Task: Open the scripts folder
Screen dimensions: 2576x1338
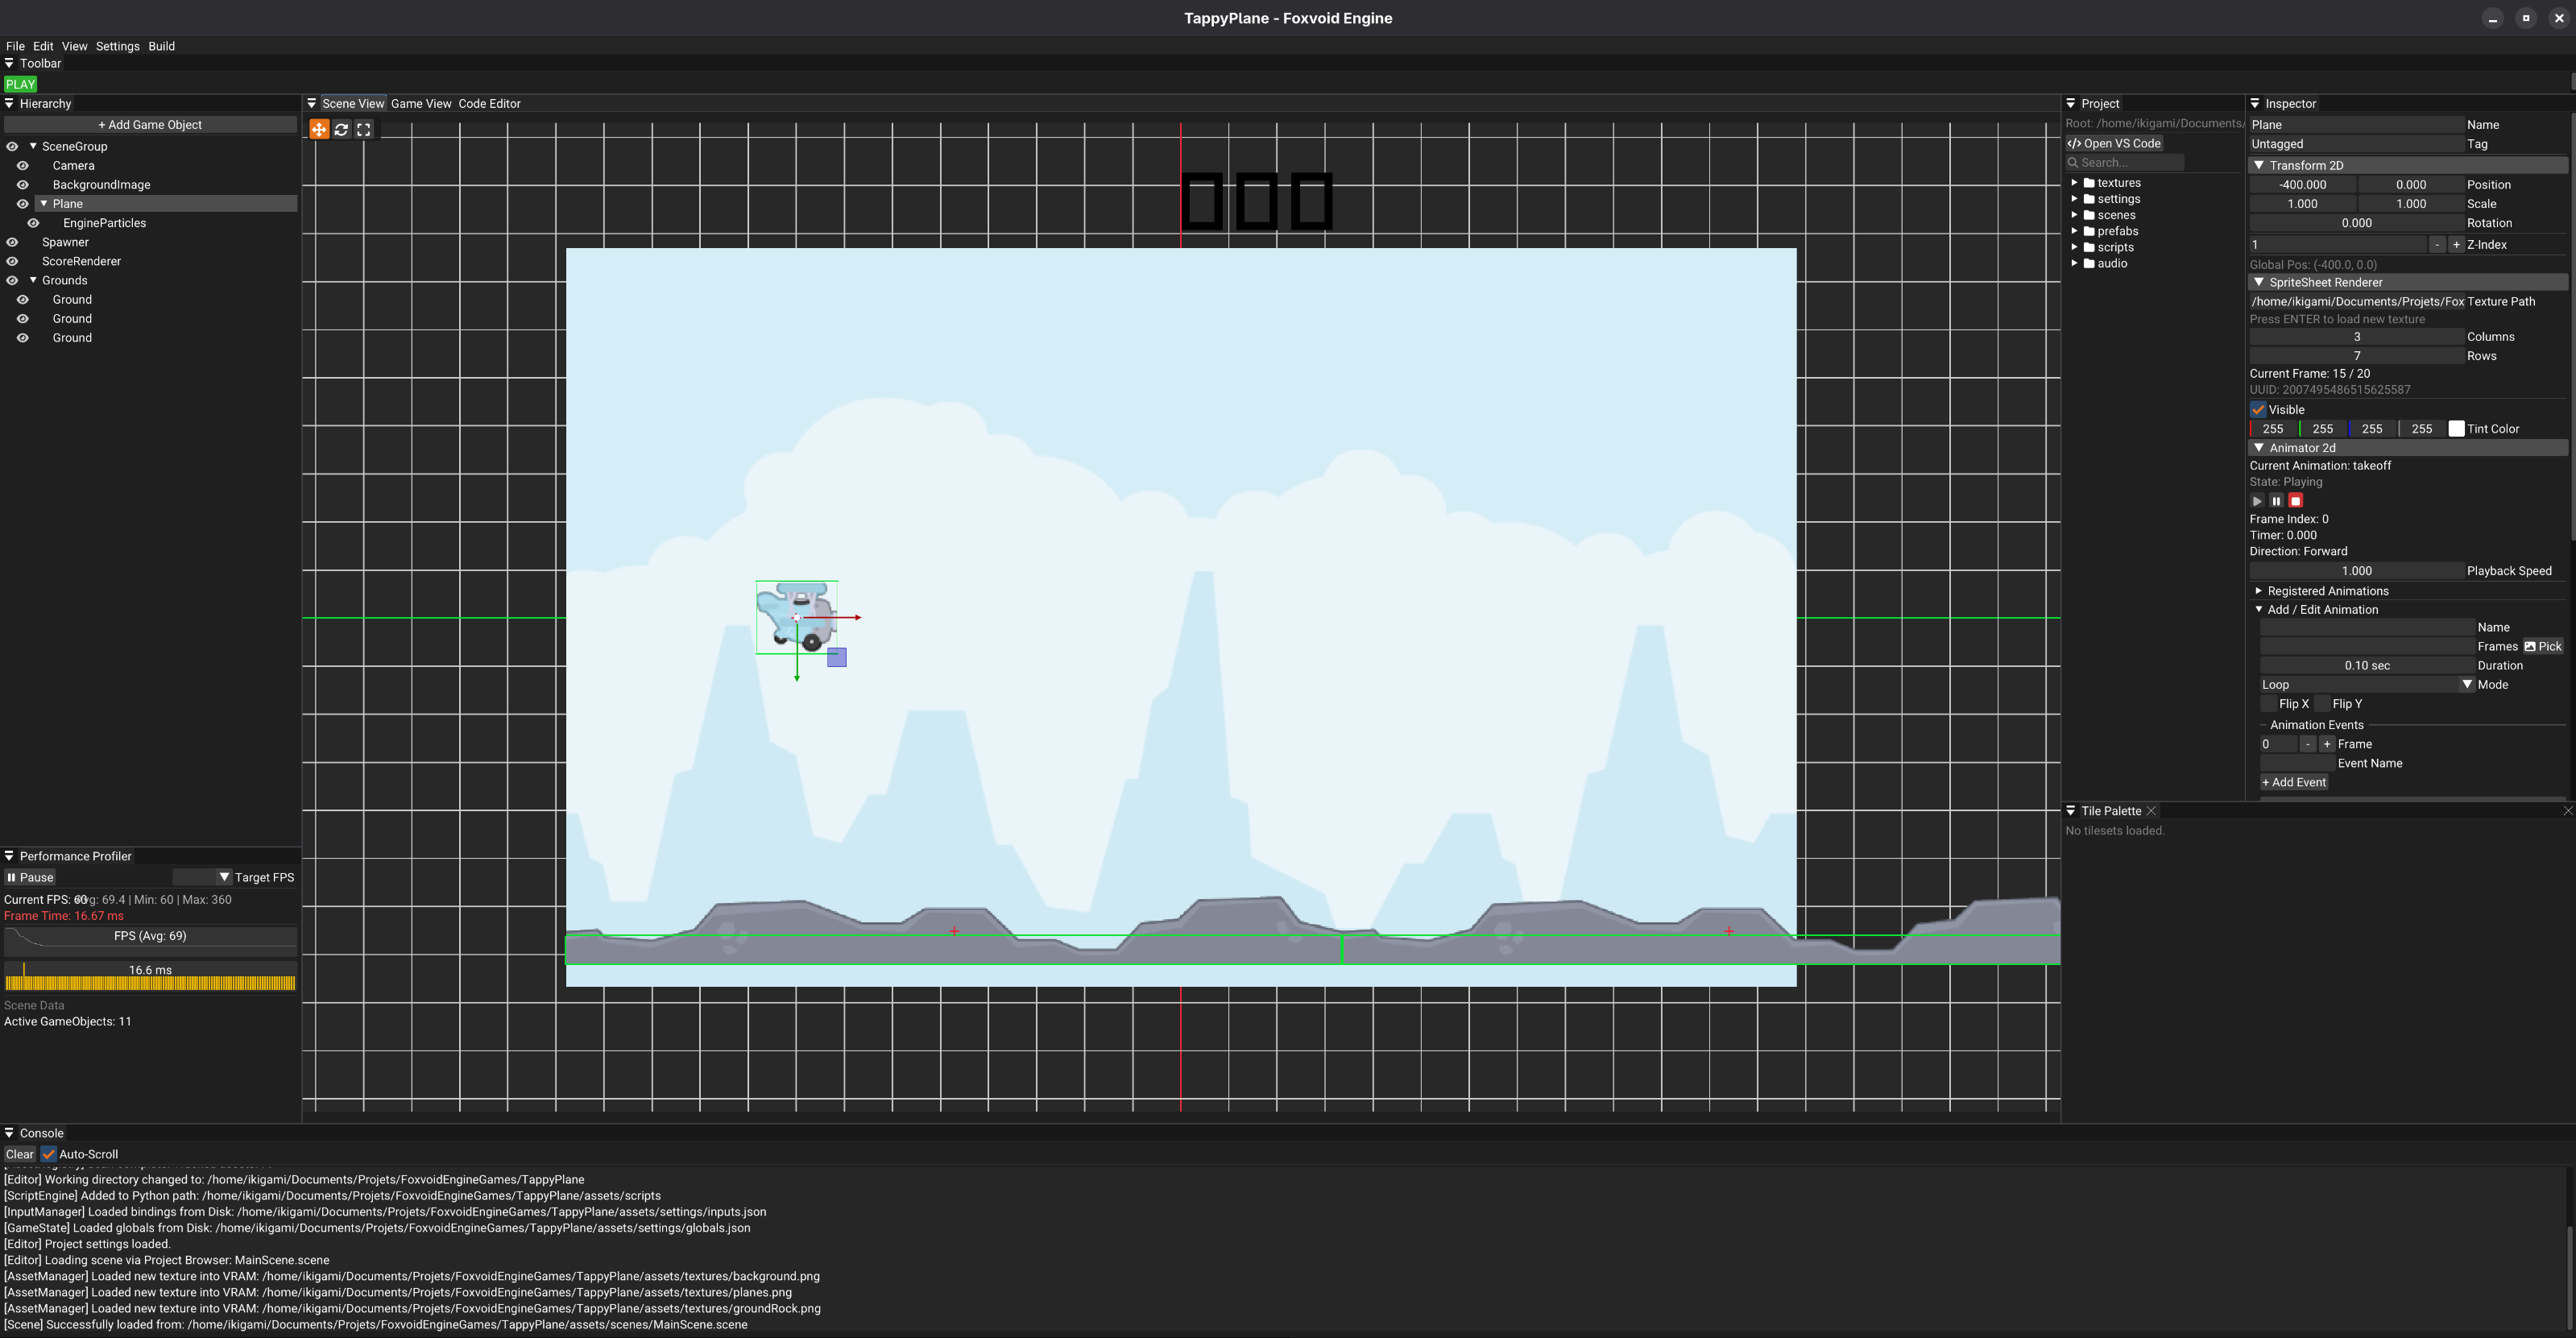Action: pos(2115,247)
